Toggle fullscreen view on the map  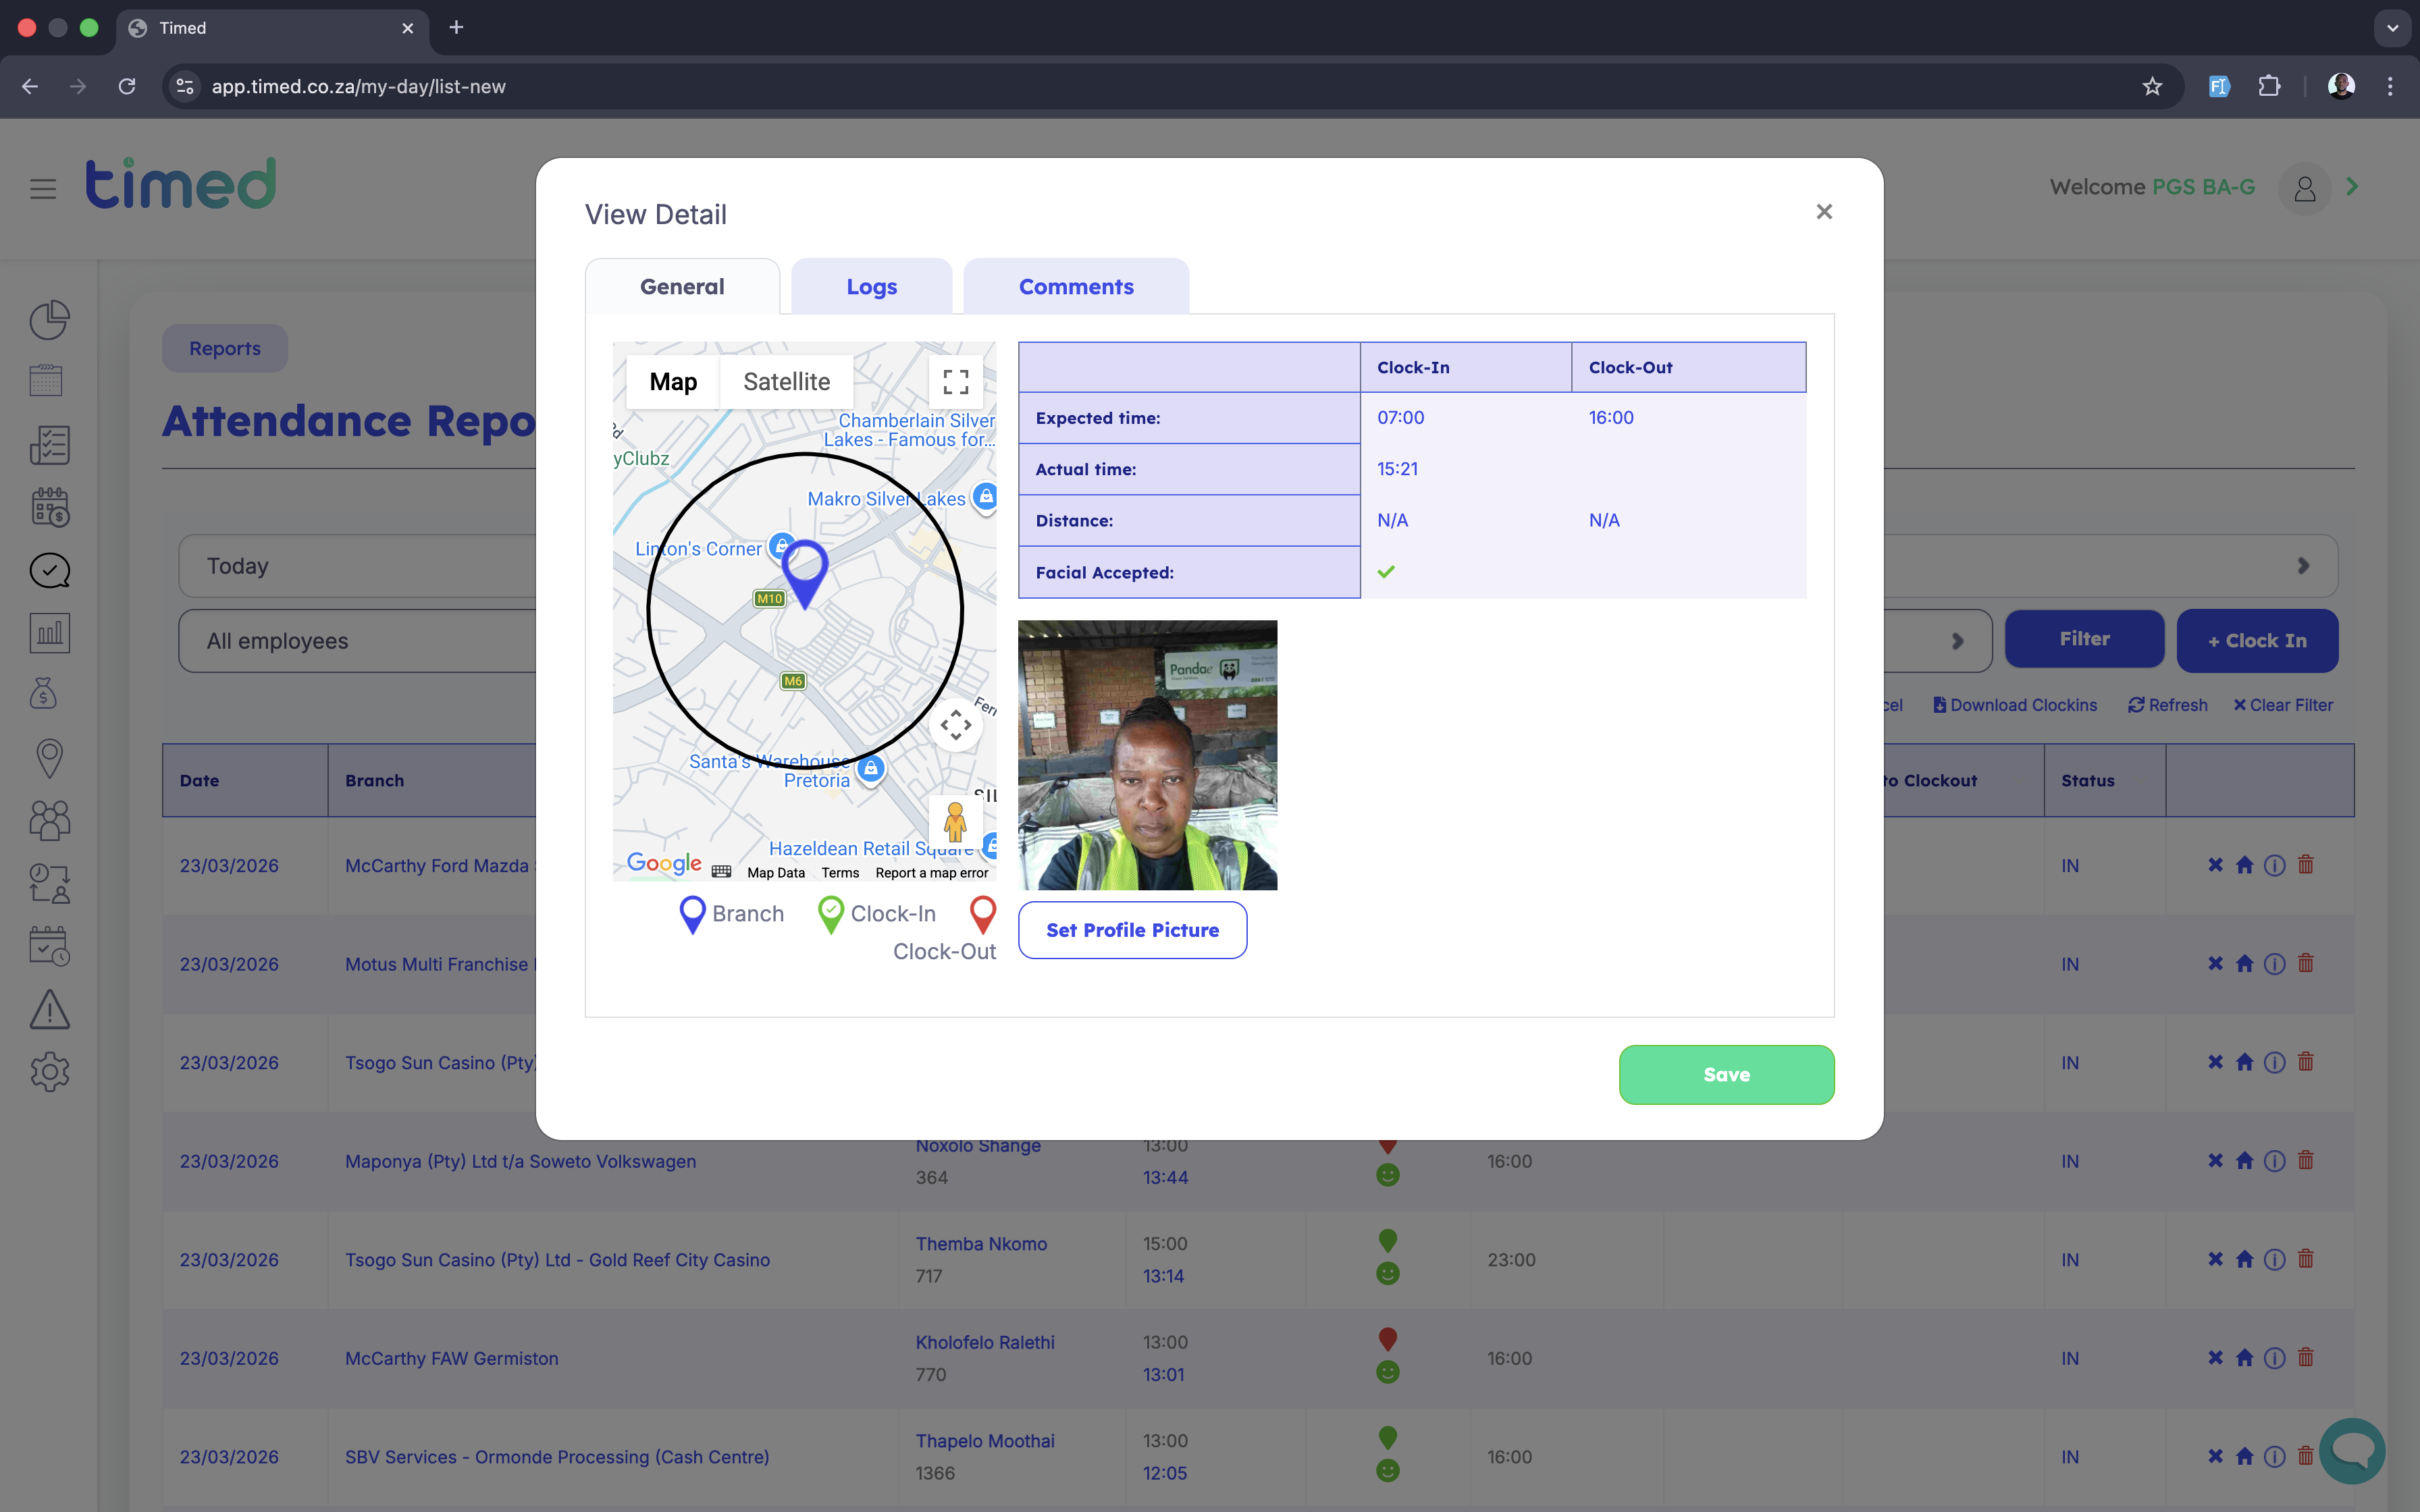956,382
